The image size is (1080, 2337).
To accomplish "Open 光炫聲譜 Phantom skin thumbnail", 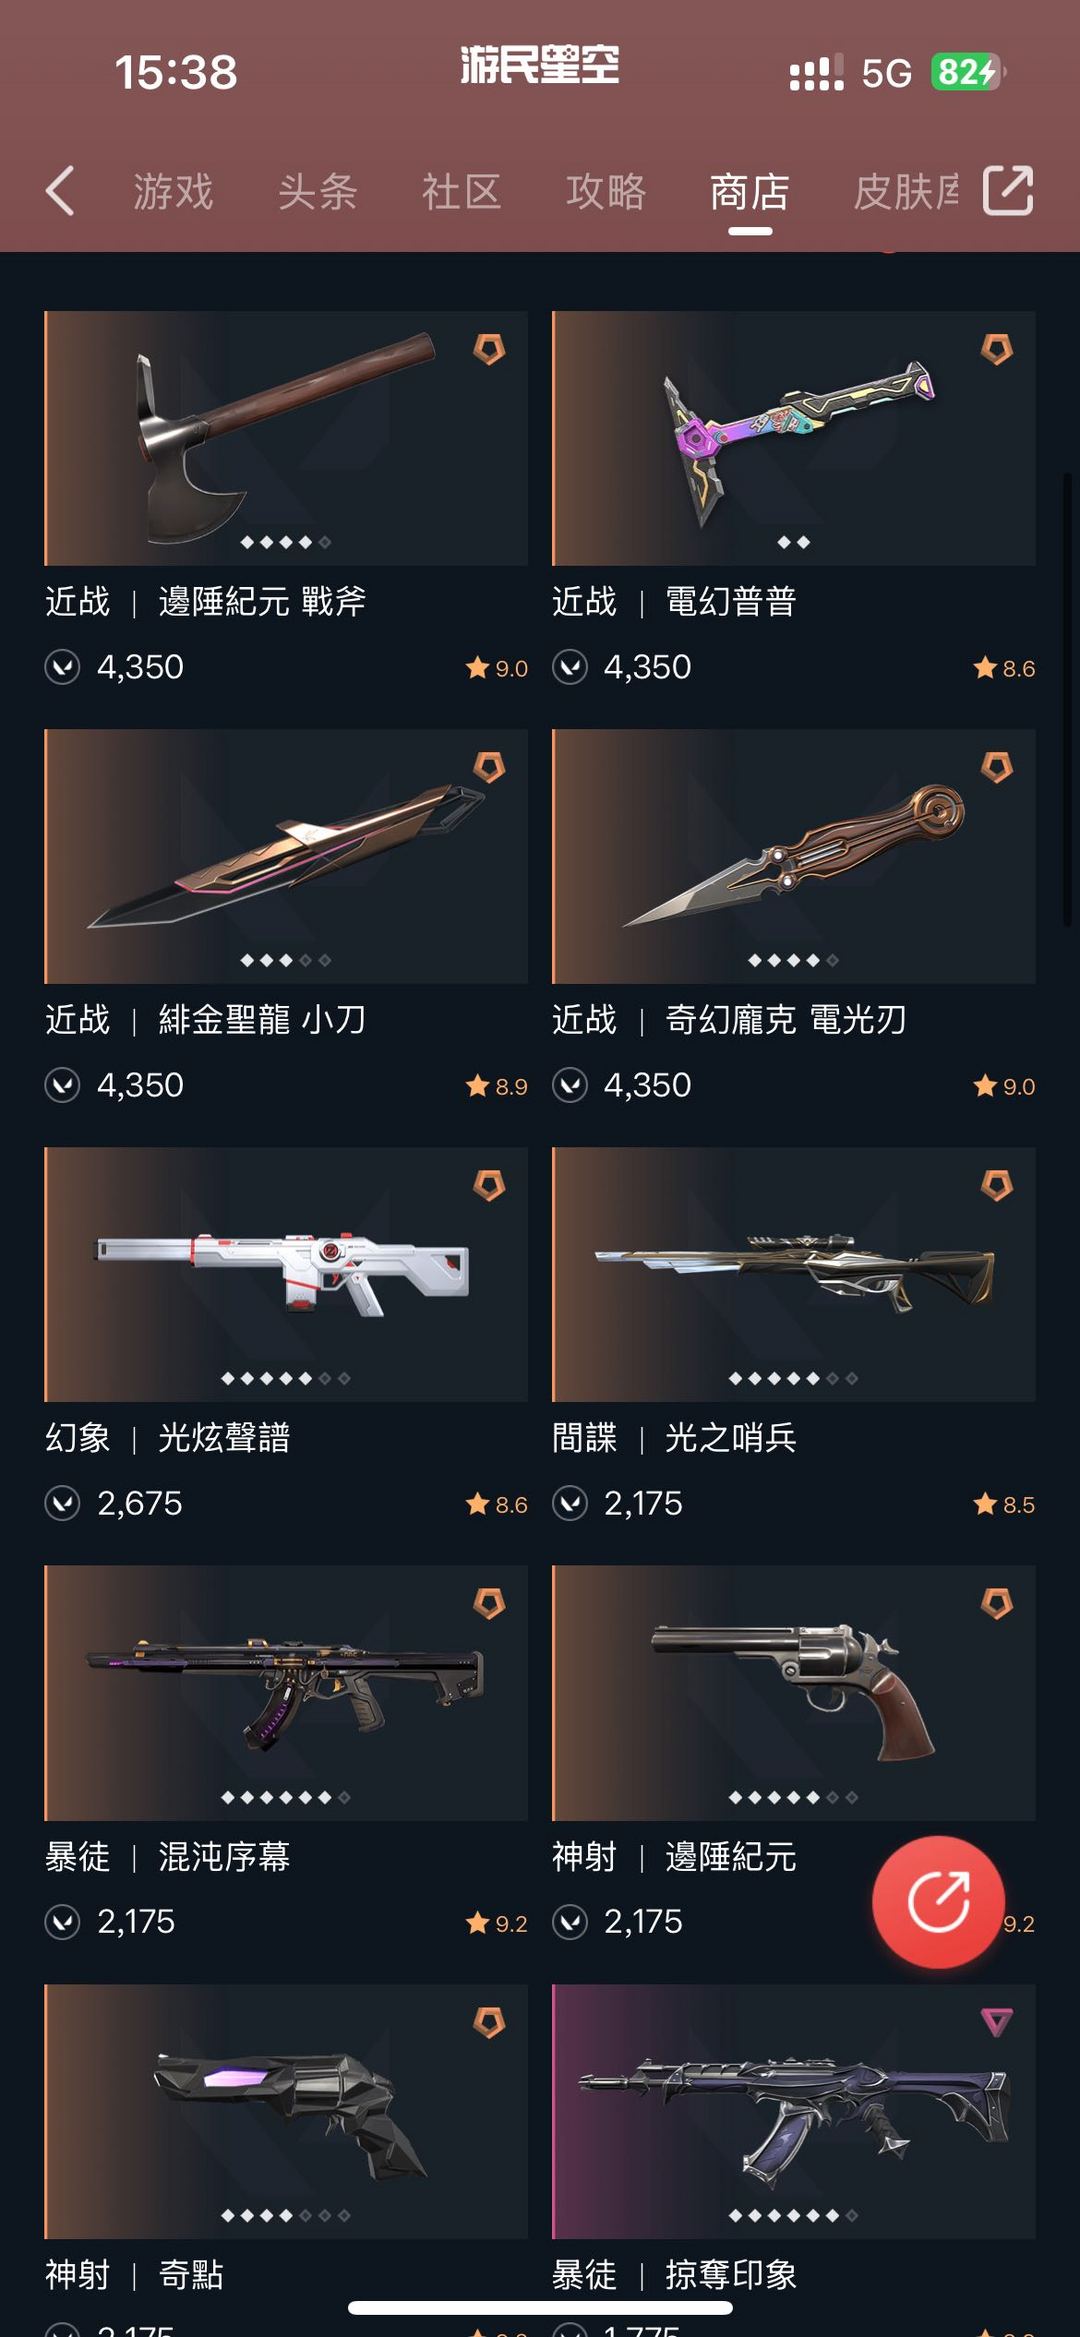I will click(286, 1274).
